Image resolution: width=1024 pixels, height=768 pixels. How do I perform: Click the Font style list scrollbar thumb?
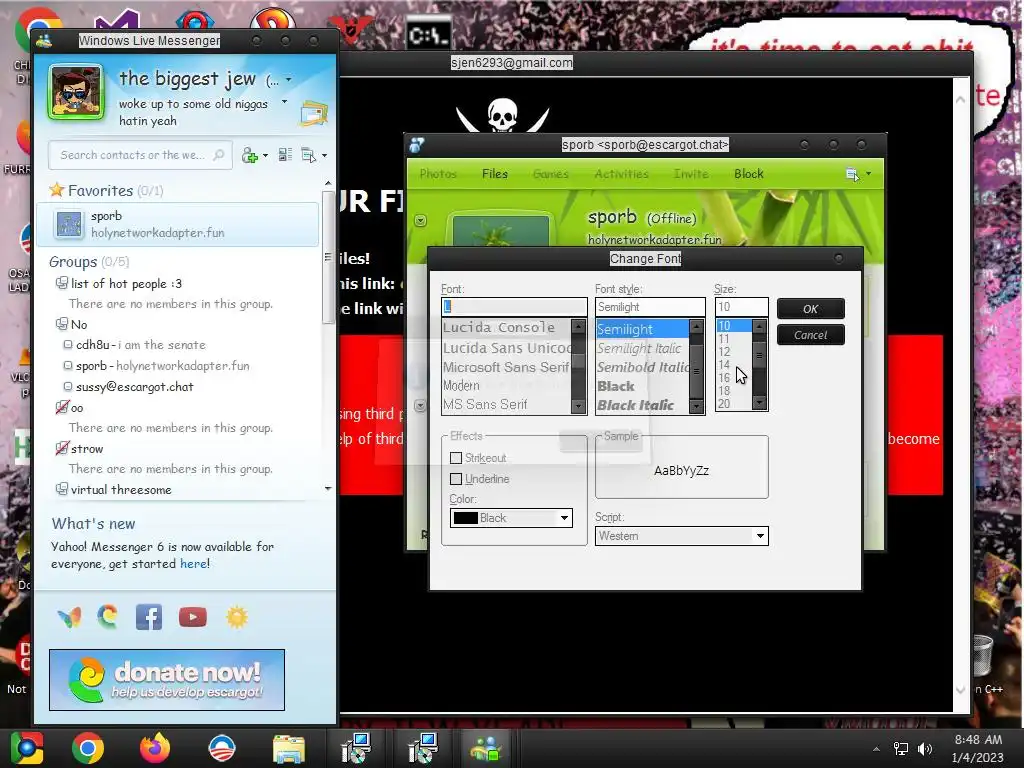coord(696,370)
